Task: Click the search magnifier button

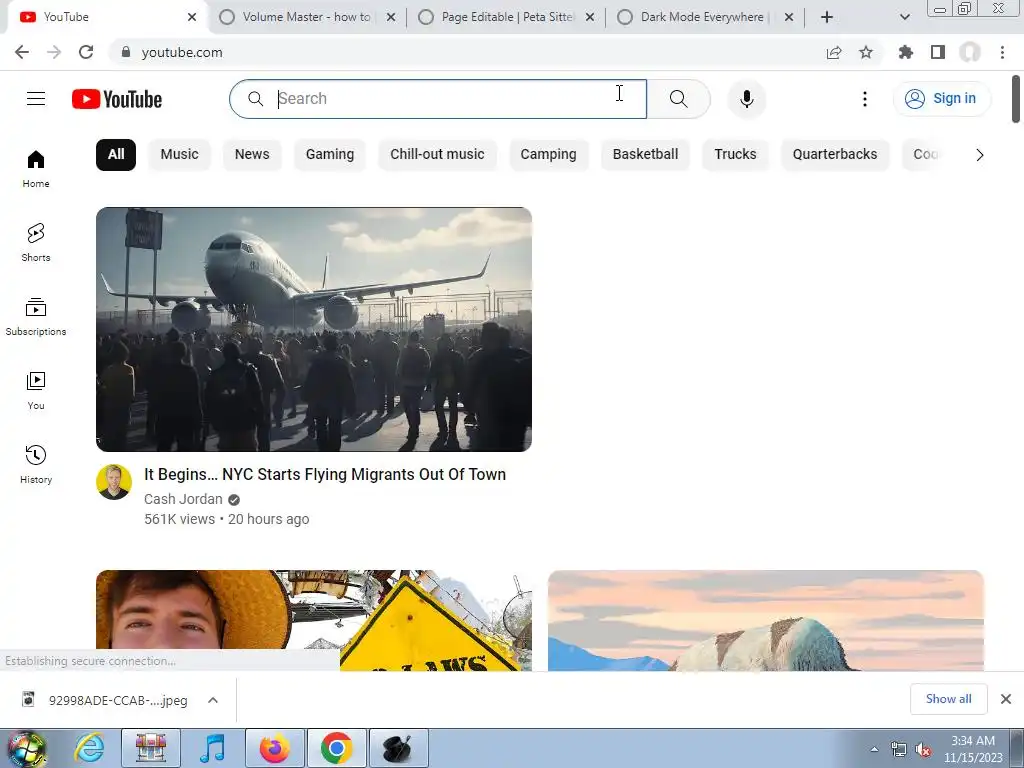Action: click(x=679, y=99)
